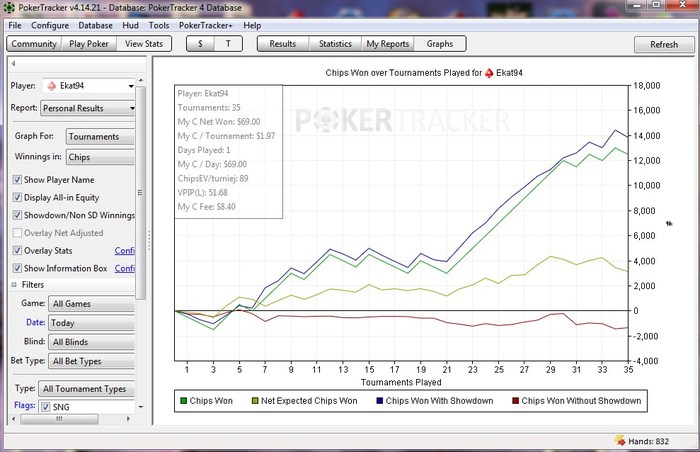Switch to the Community tab
This screenshot has width=700, height=452.
pyautogui.click(x=34, y=44)
